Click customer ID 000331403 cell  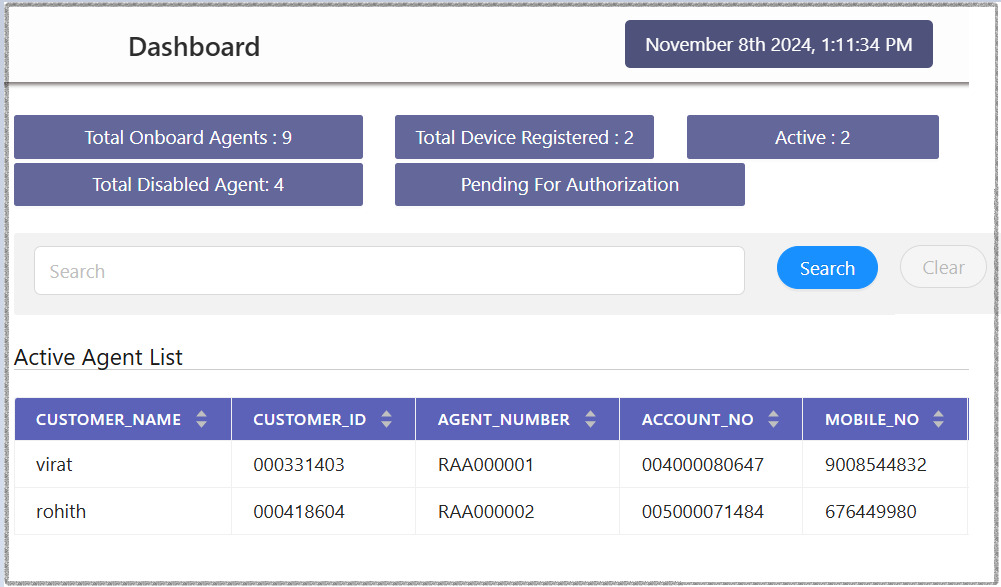(299, 465)
